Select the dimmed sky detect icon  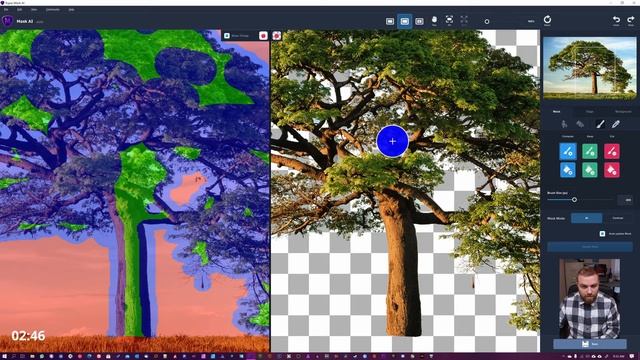(580, 124)
